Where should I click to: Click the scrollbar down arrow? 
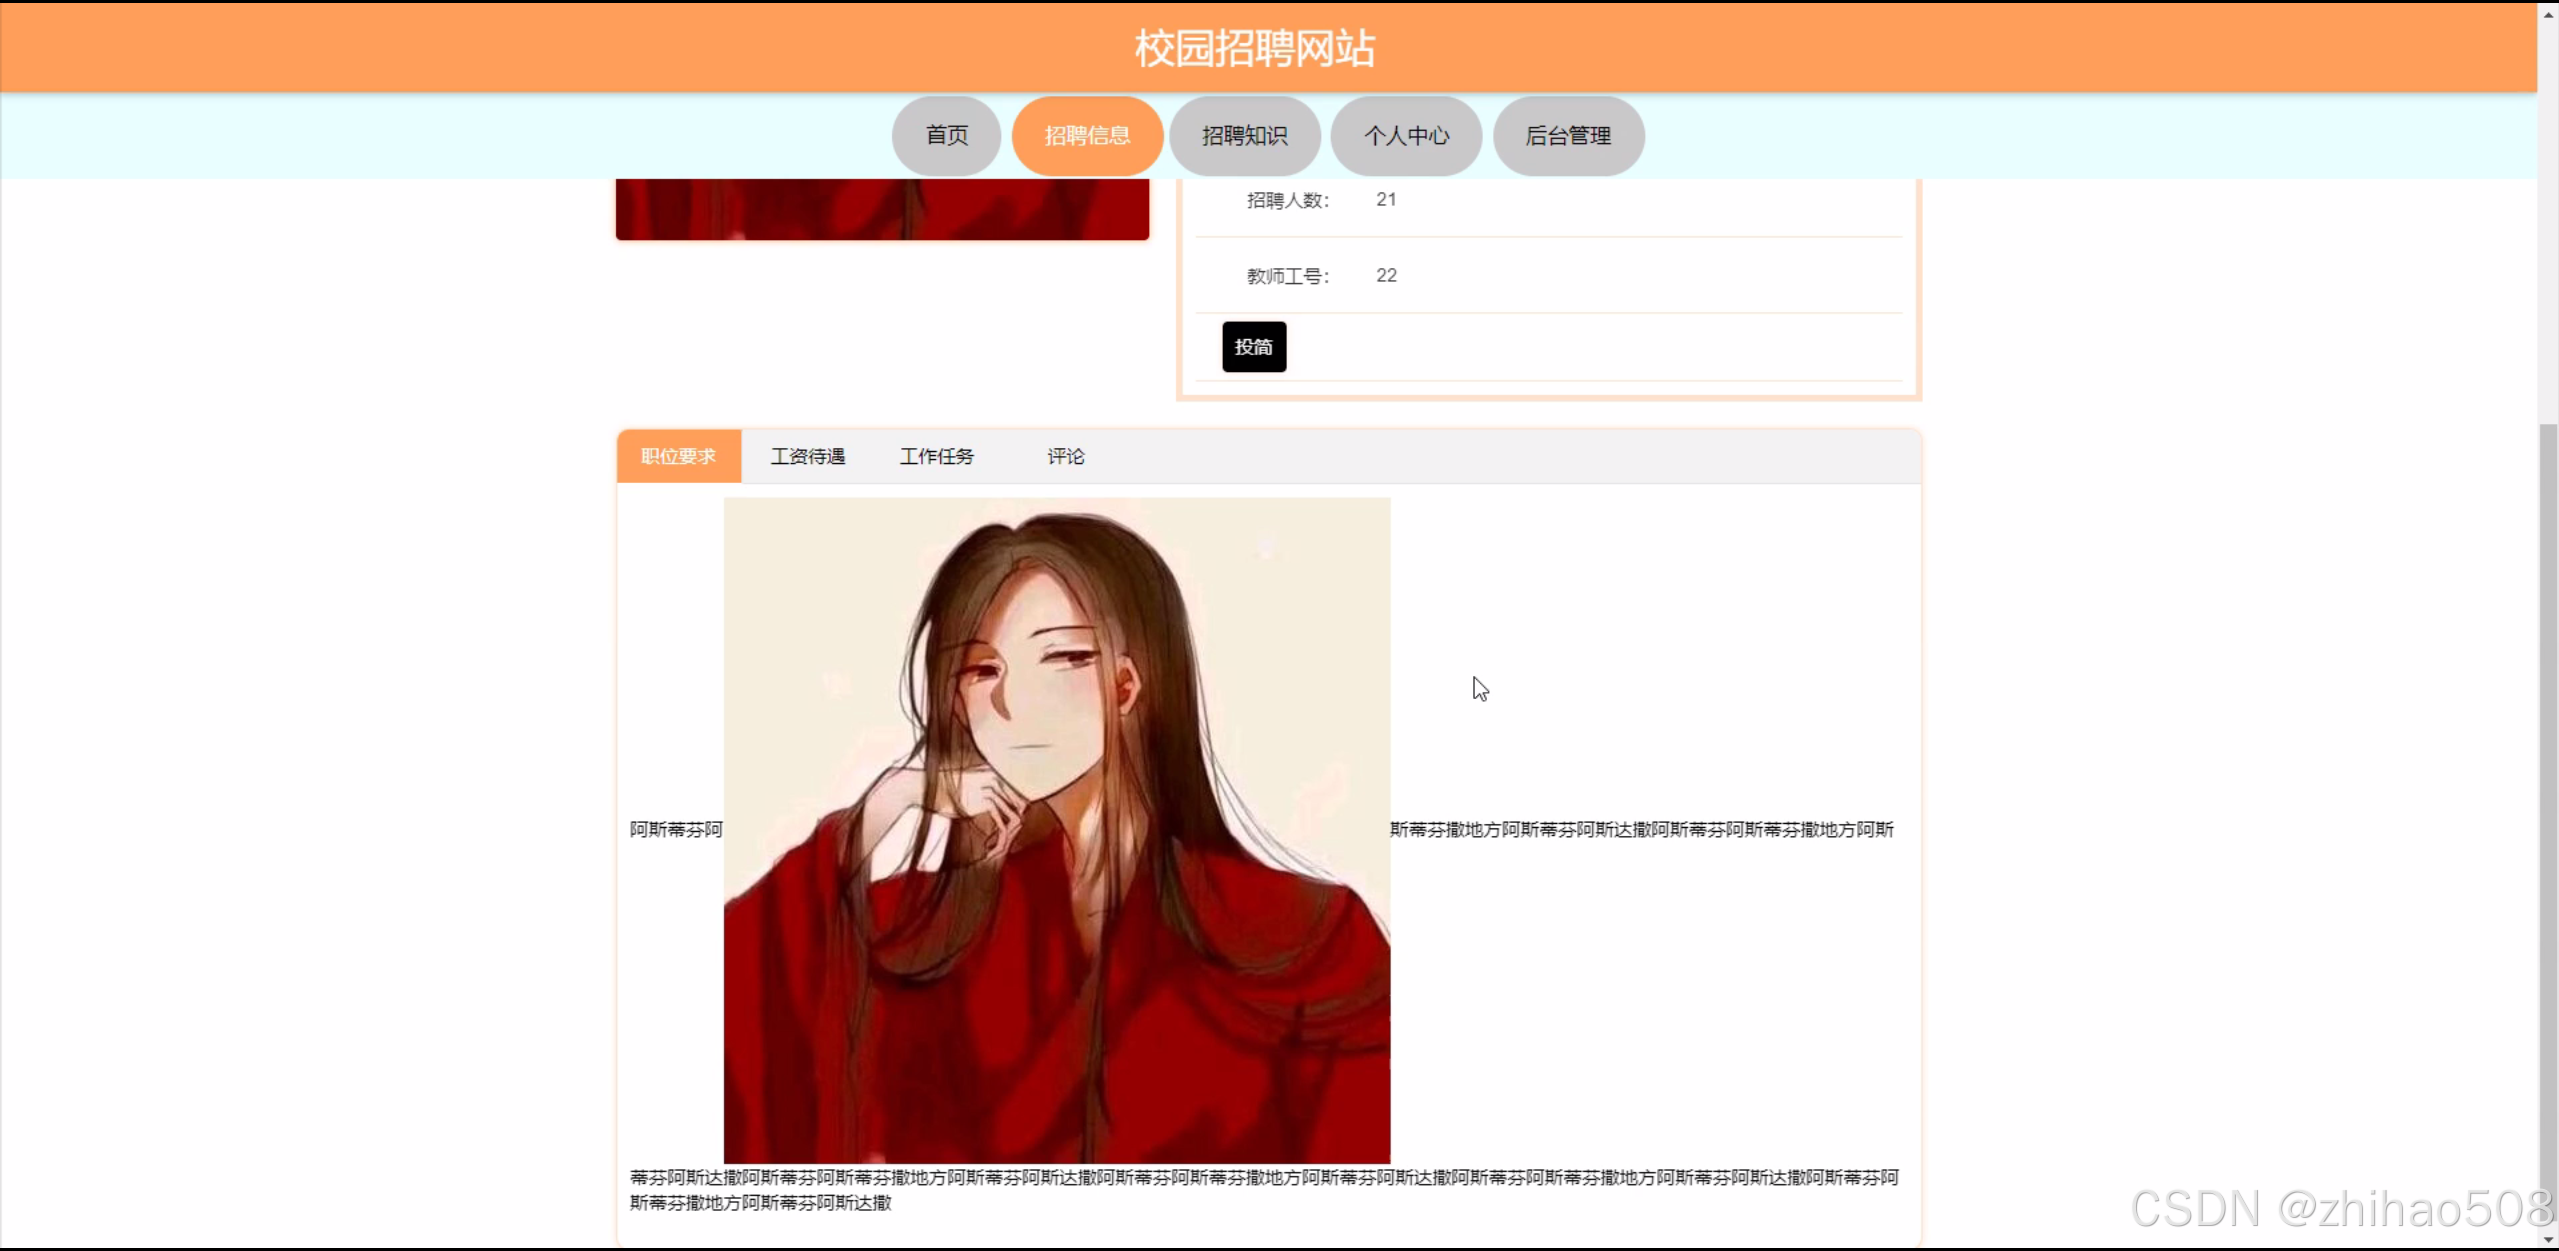click(2548, 1240)
